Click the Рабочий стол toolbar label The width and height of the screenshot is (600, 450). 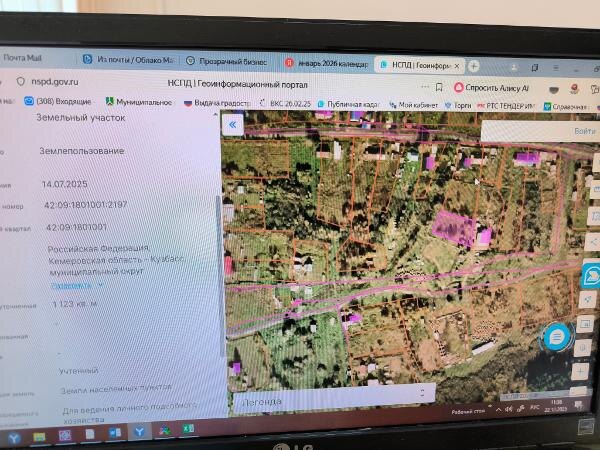(468, 411)
